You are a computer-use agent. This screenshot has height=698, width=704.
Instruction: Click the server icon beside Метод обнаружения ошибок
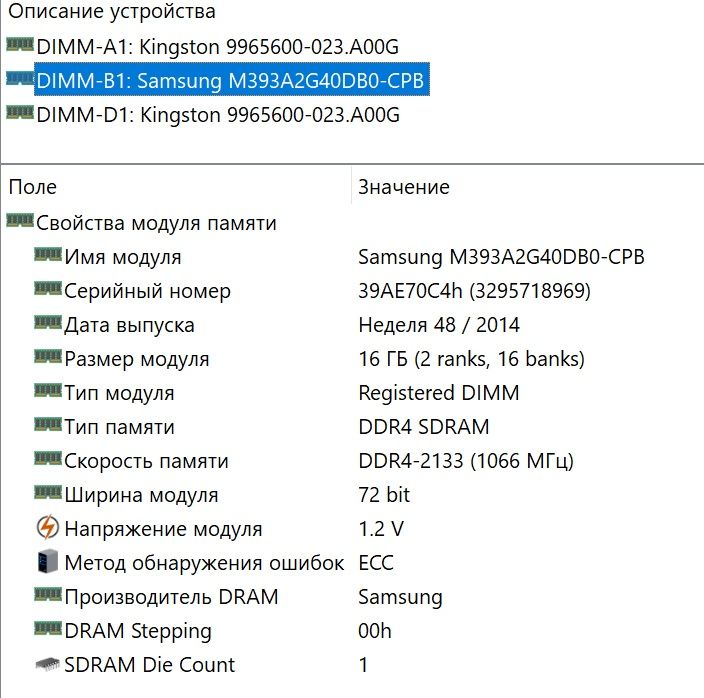(48, 561)
